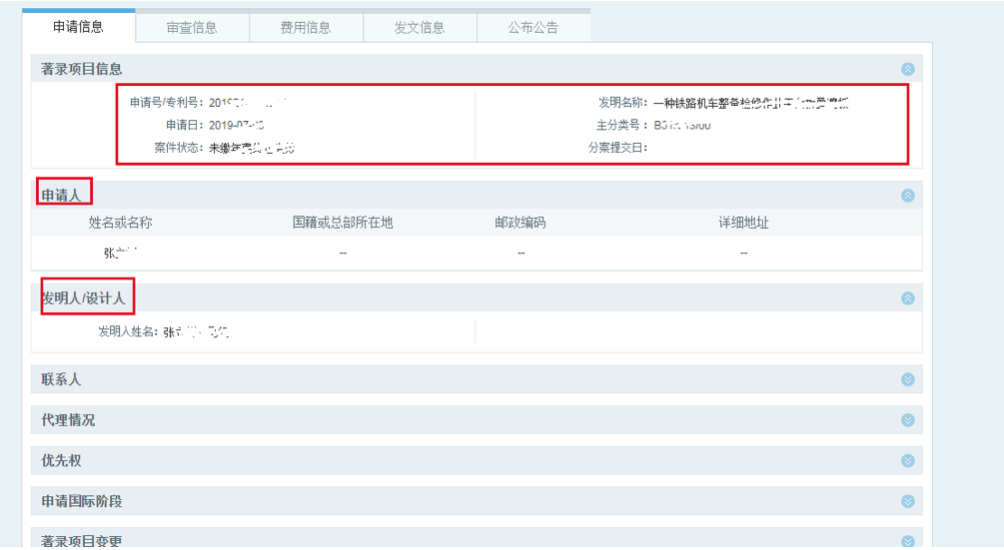This screenshot has width=1004, height=550.
Task: Go to the 发文信息 tab
Action: (419, 28)
